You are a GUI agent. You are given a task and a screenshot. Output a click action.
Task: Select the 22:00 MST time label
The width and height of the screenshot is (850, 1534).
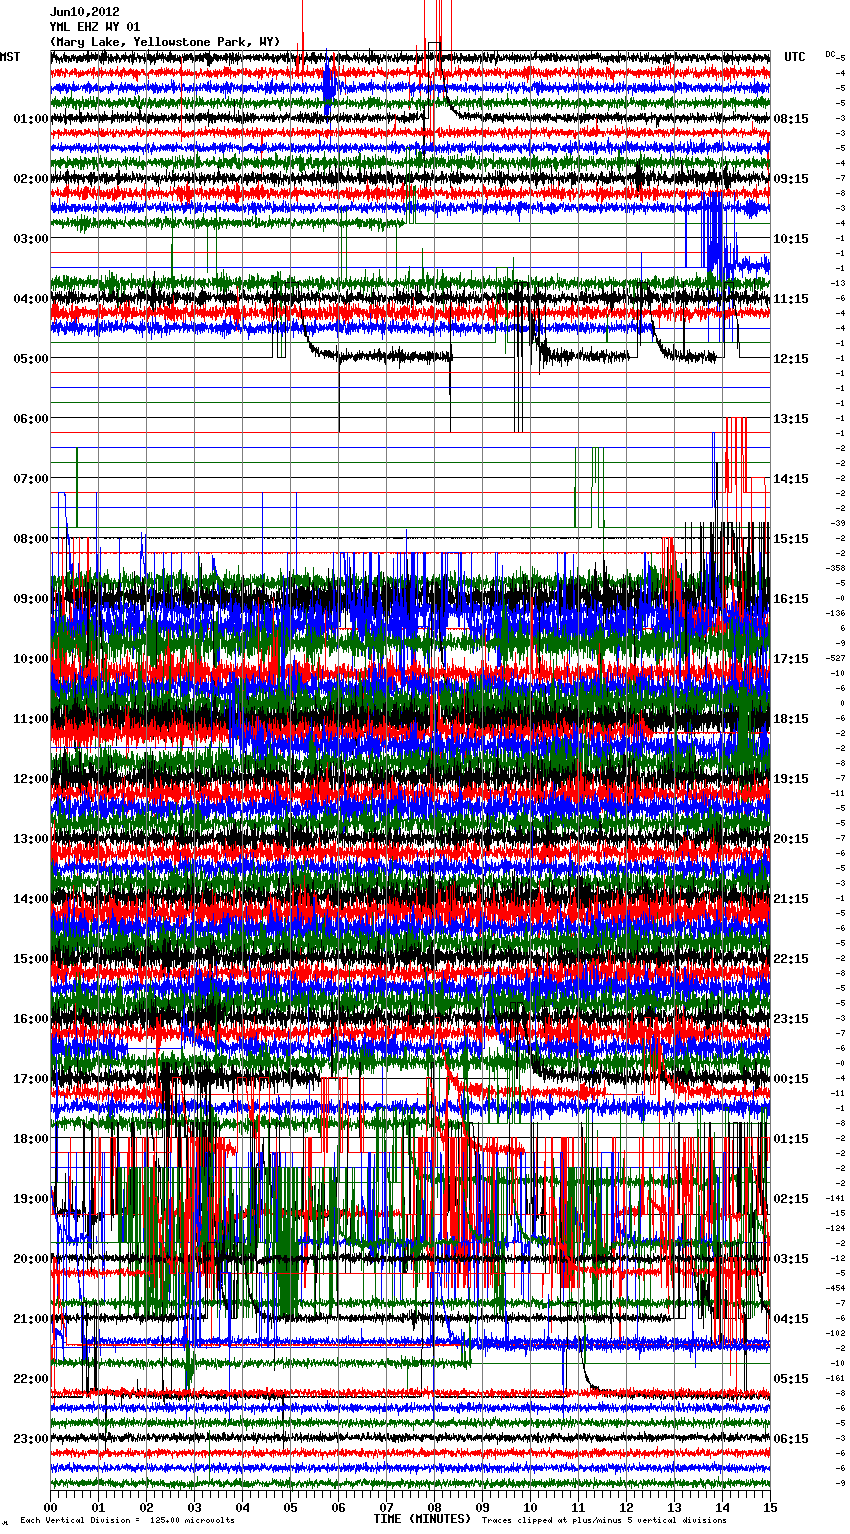[31, 1379]
